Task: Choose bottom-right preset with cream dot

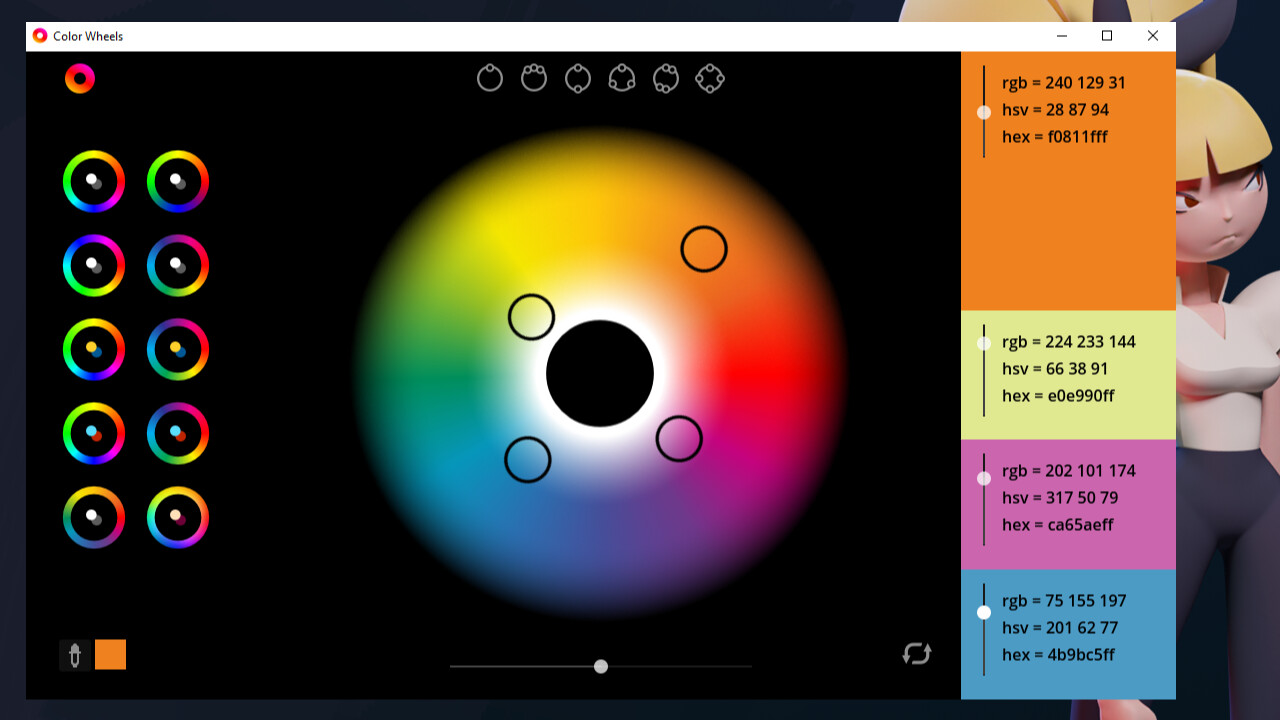Action: (178, 517)
